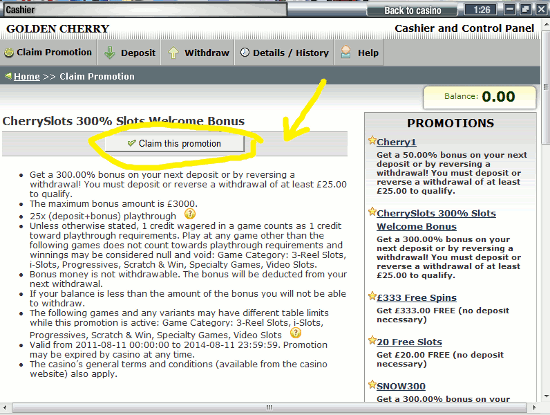Click the vertical scrollbar thumb

pos(546,87)
